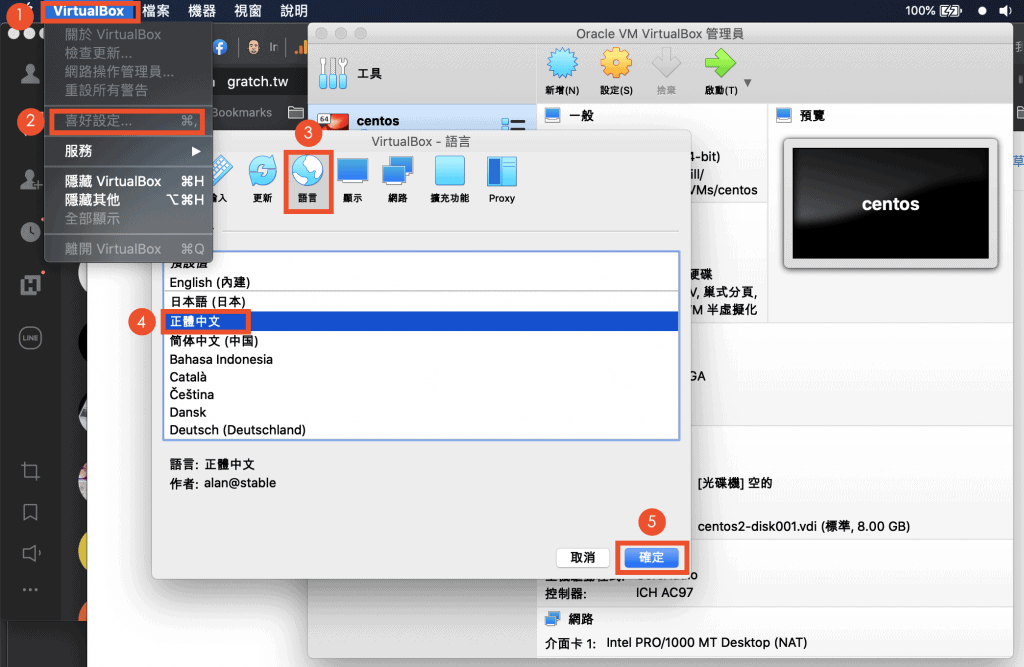
Task: Open the 語言 (Language) preferences tab
Action: (x=307, y=177)
